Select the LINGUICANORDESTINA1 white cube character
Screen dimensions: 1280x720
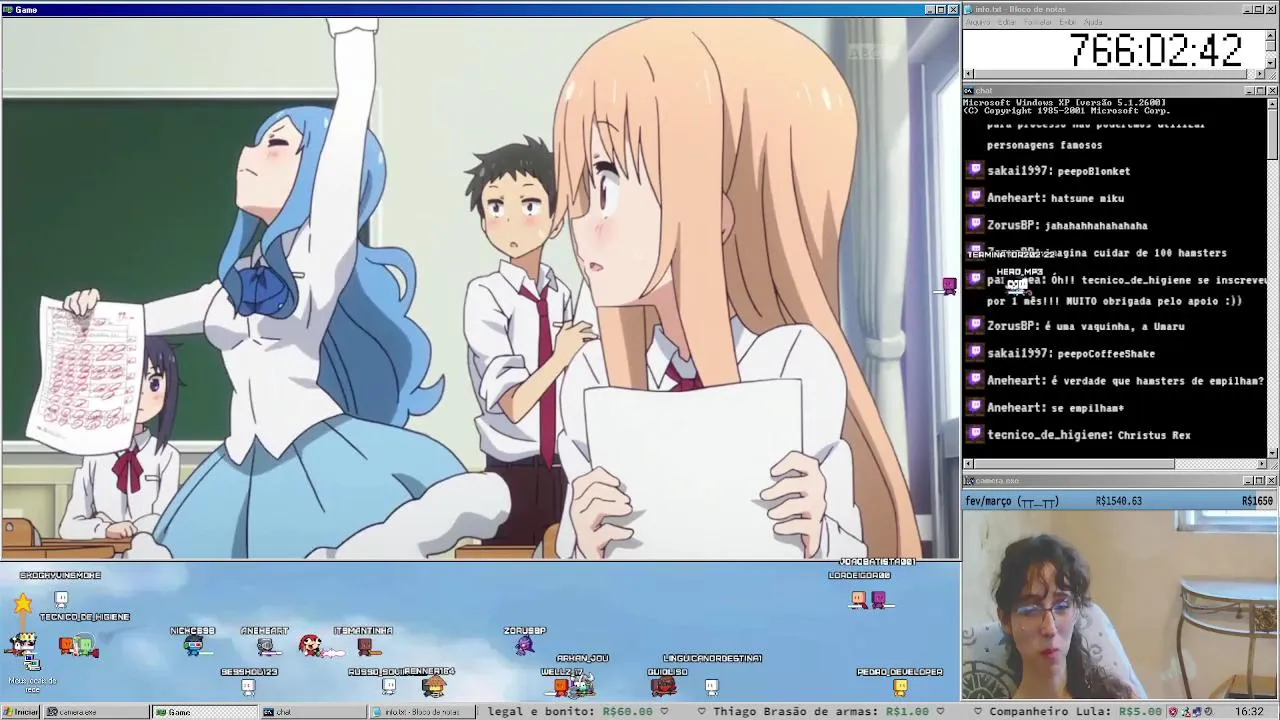[711, 686]
